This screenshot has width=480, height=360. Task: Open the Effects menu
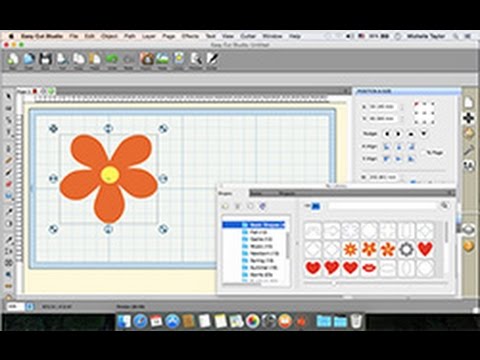pyautogui.click(x=190, y=36)
